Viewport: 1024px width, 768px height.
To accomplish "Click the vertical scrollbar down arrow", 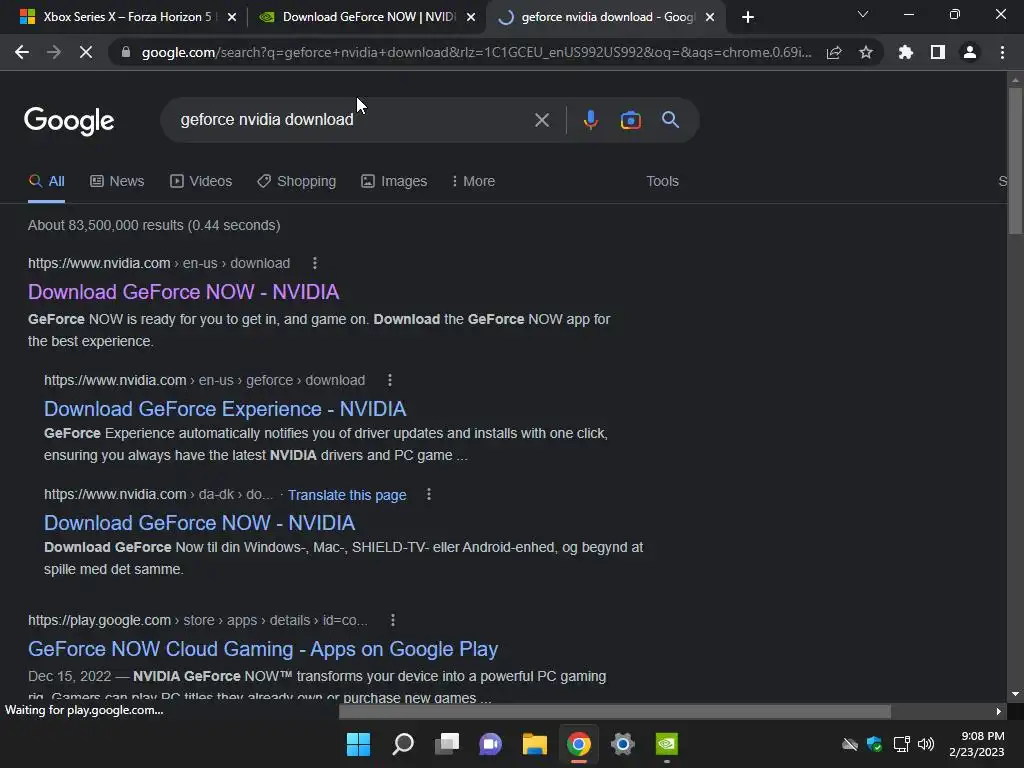I will click(x=1015, y=694).
